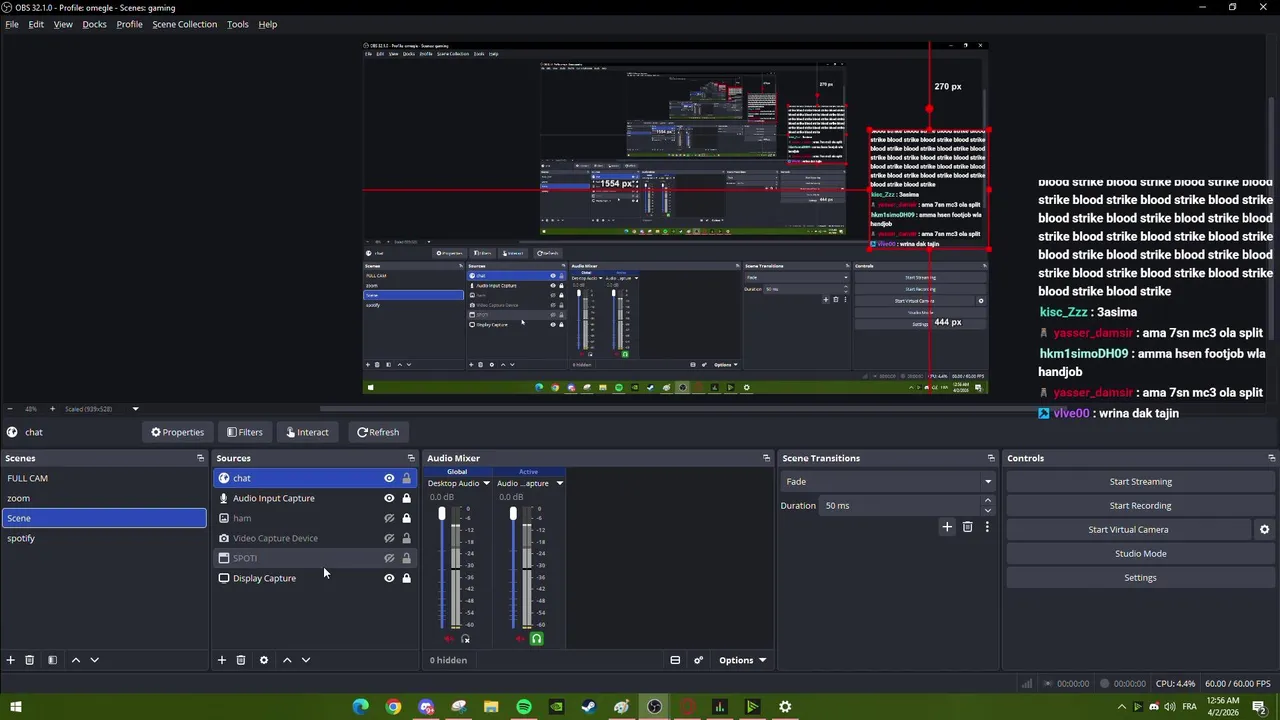
Task: Show Video Capture Device source eye
Action: 389,538
